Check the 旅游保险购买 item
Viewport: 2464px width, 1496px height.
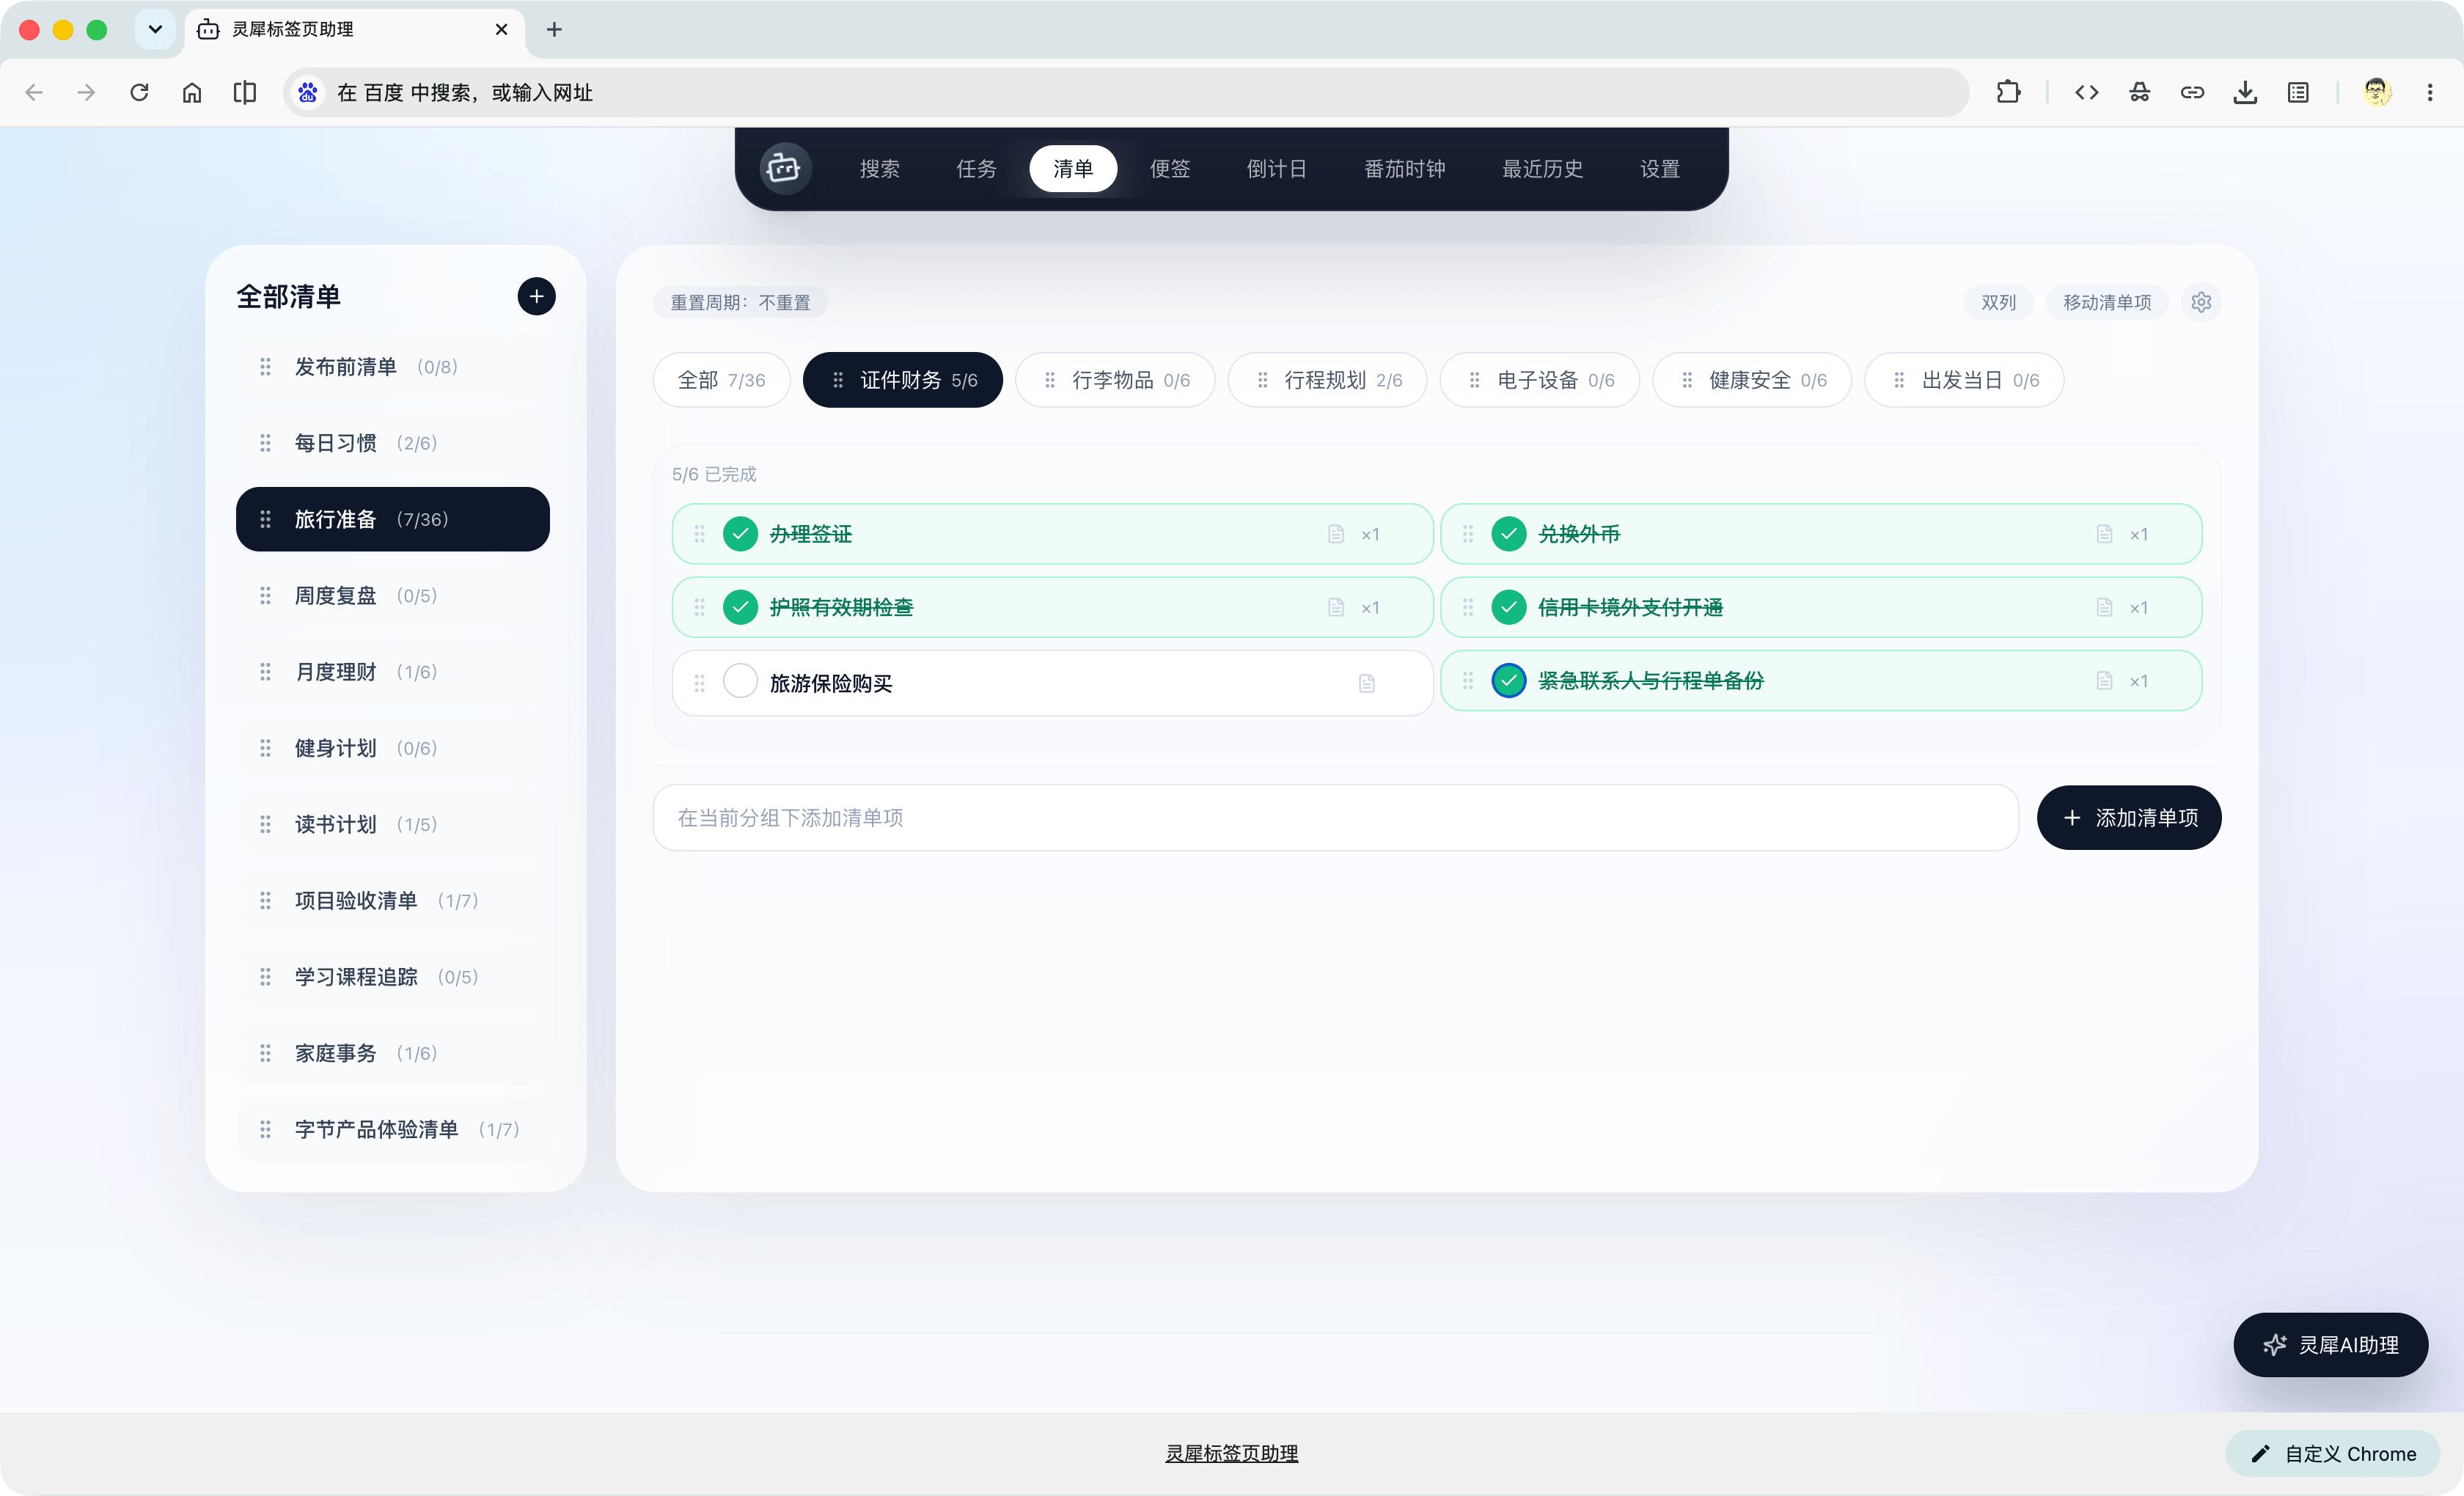740,681
